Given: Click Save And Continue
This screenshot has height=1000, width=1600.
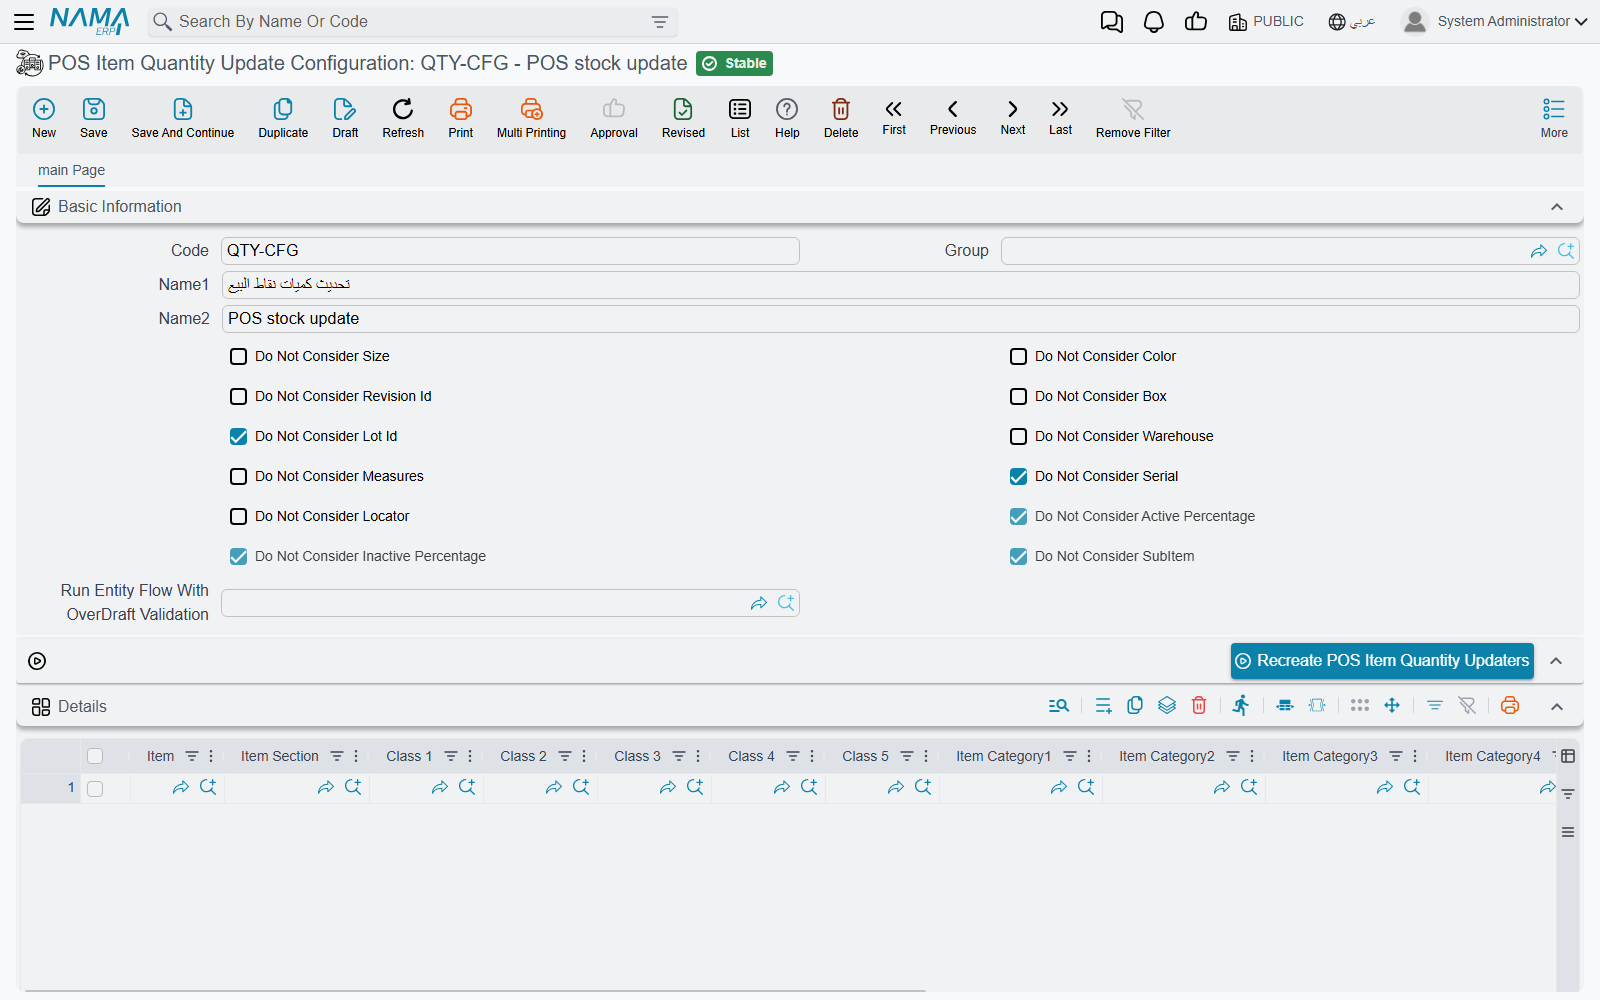Looking at the screenshot, I should point(183,118).
